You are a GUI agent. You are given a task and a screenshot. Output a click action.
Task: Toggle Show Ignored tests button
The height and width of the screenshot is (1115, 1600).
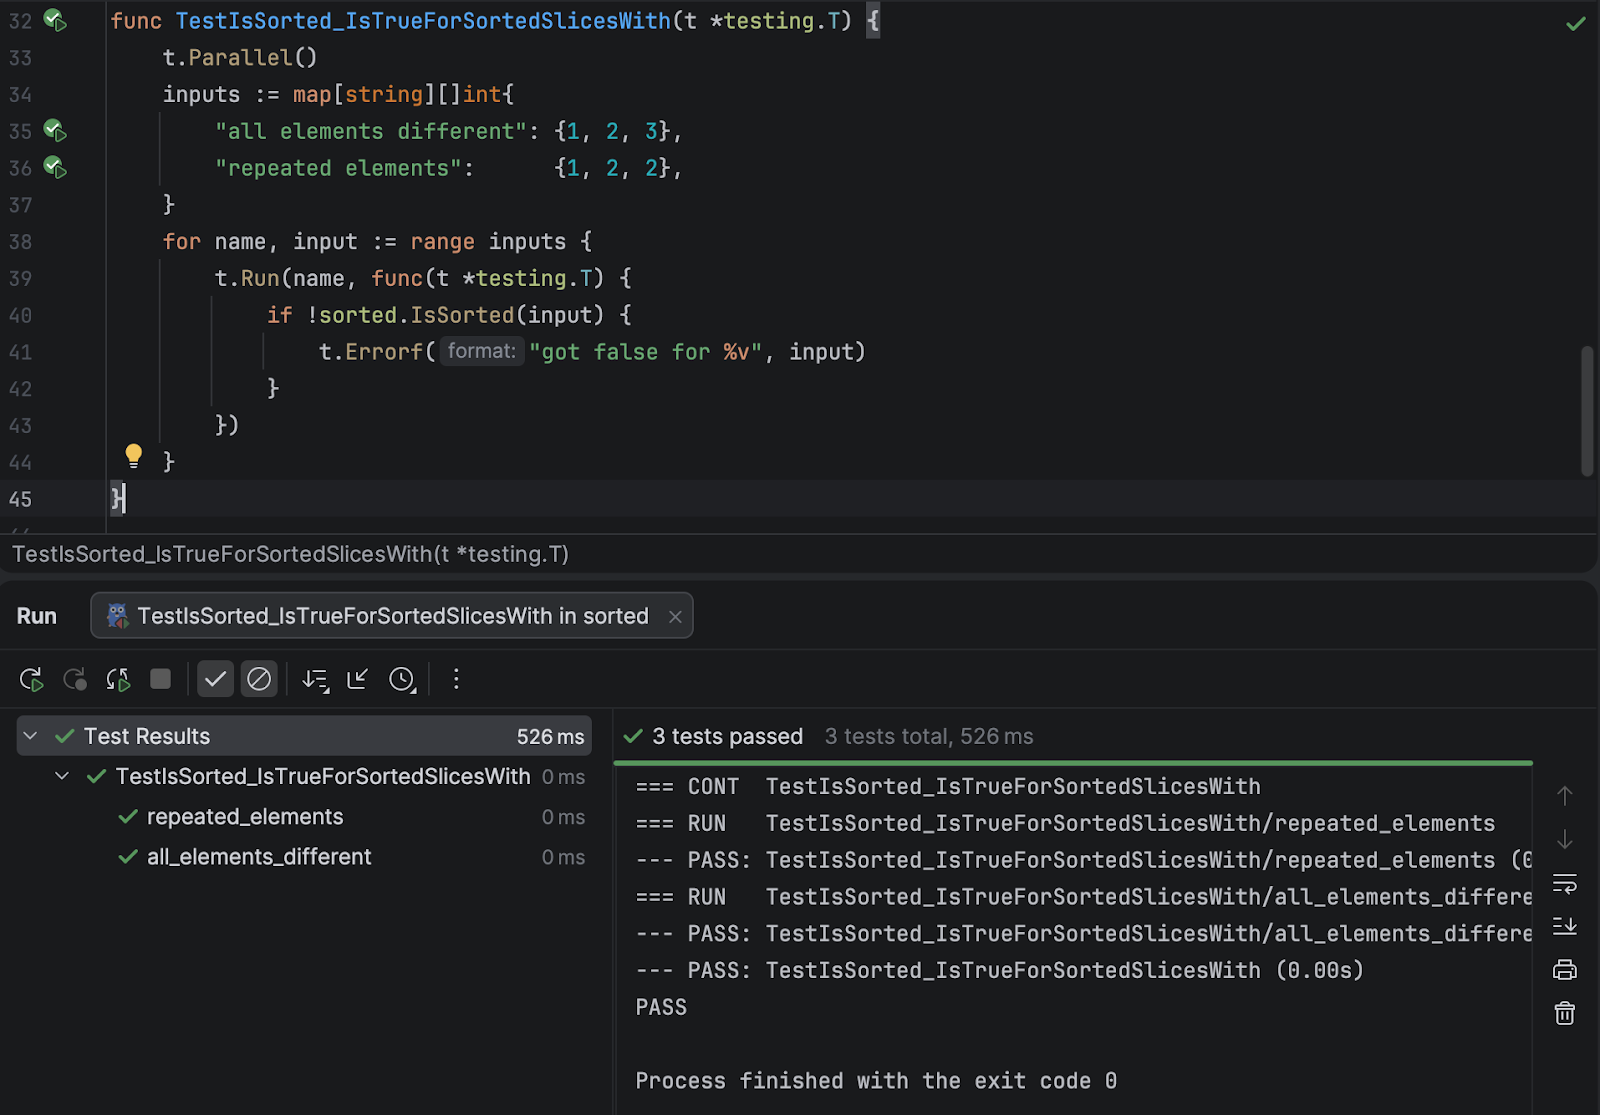259,680
